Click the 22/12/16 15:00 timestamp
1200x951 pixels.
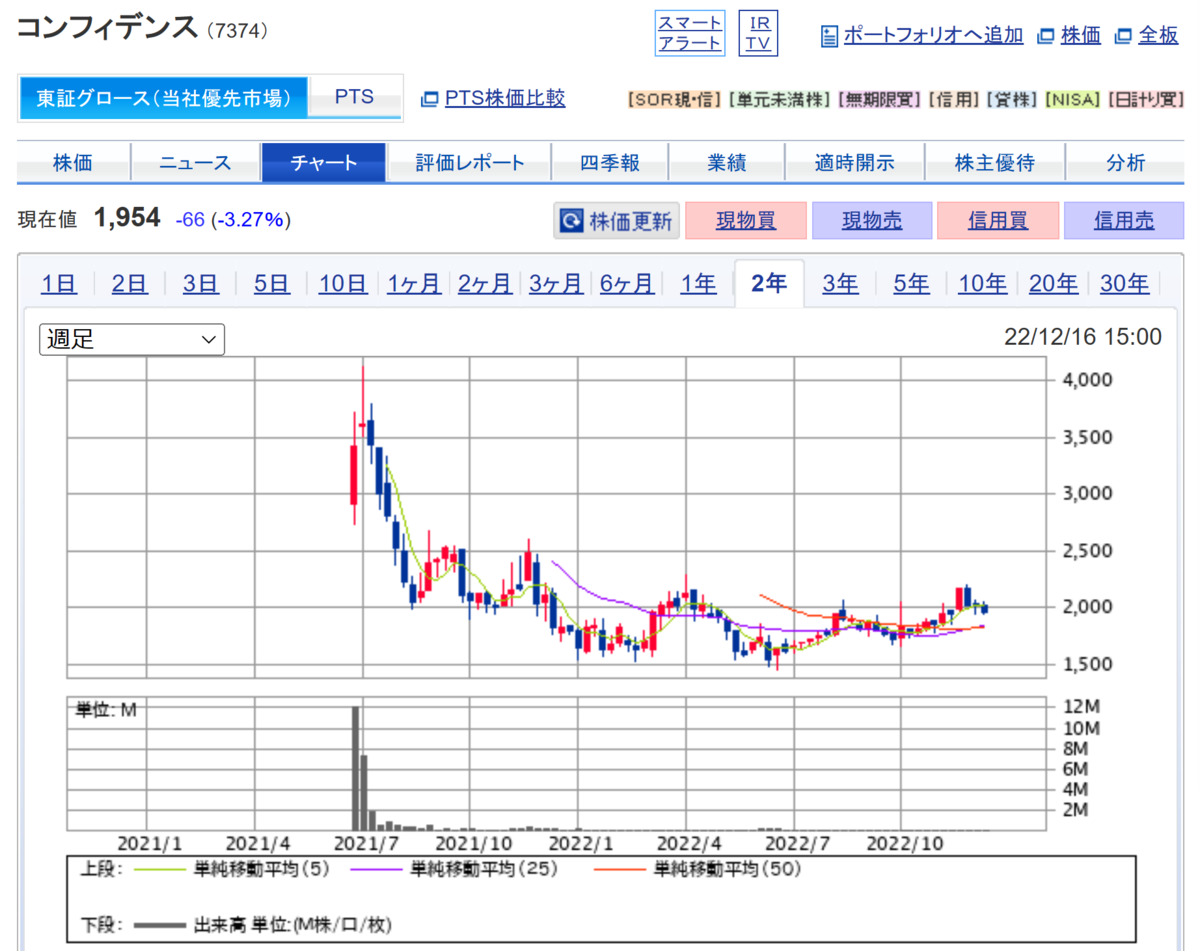[x=1083, y=337]
